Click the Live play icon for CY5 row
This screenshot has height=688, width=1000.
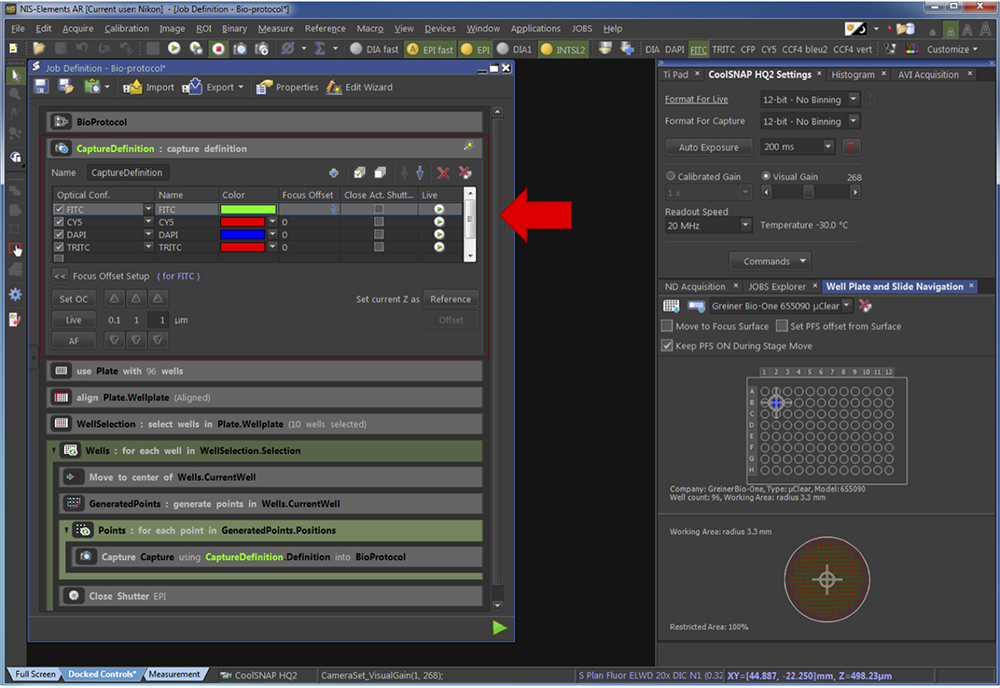439,222
